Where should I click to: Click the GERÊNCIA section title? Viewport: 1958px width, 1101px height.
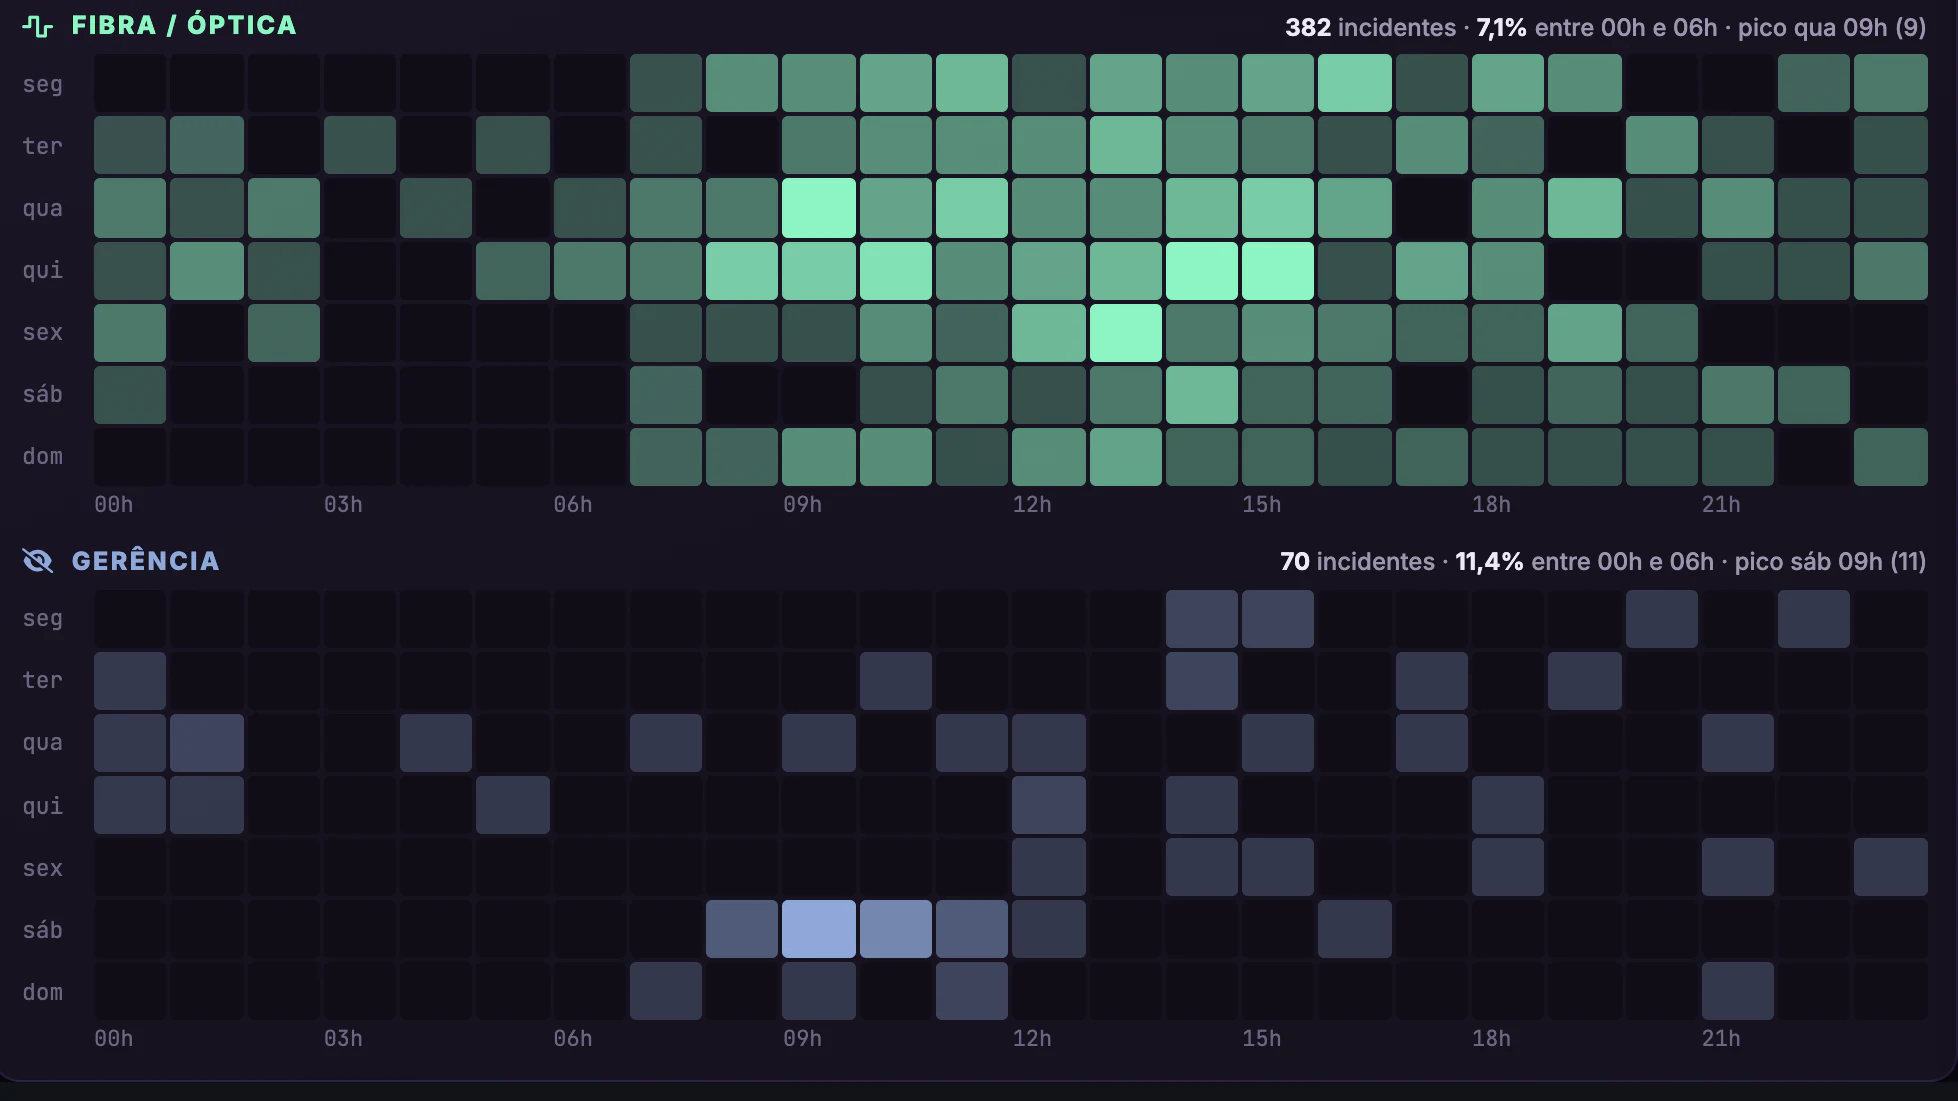pos(146,560)
